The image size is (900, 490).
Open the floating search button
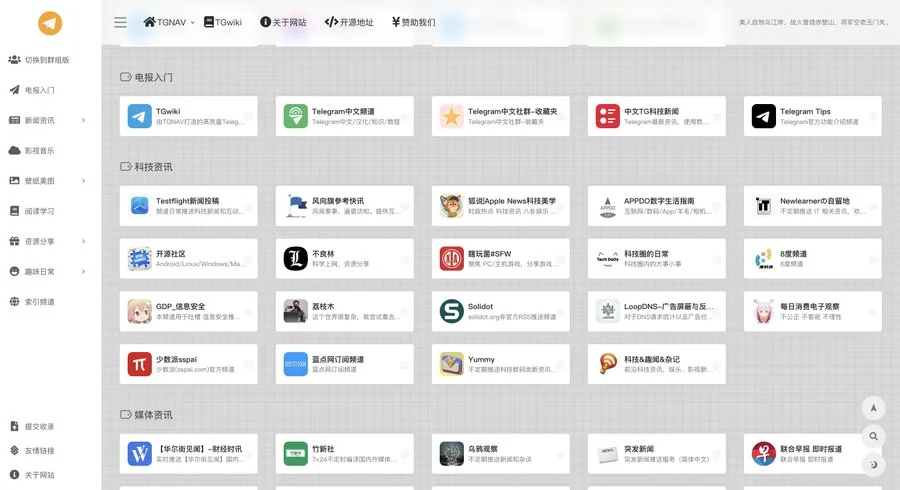(873, 436)
